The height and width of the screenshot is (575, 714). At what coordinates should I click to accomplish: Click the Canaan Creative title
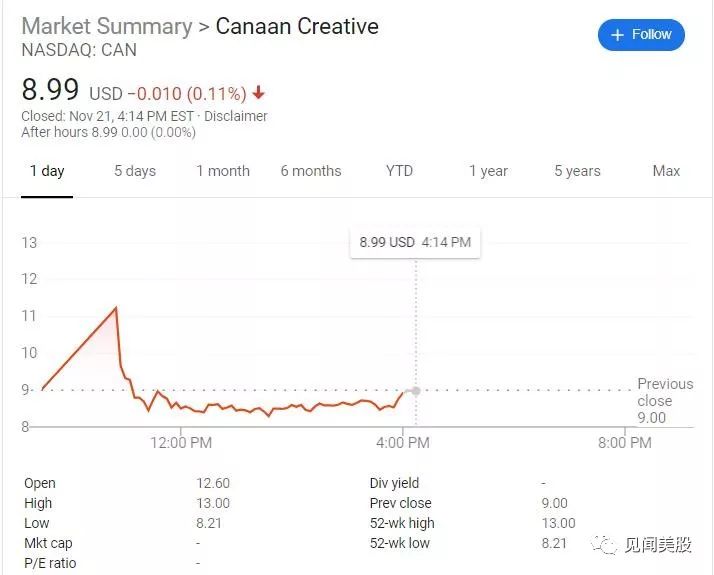(297, 26)
